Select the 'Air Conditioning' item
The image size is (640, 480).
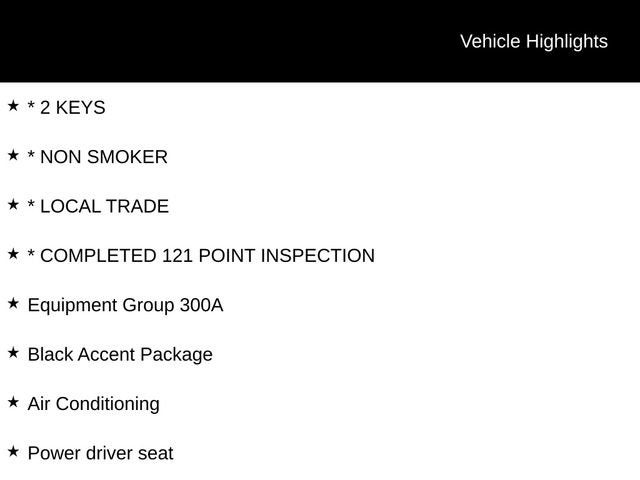coord(93,404)
